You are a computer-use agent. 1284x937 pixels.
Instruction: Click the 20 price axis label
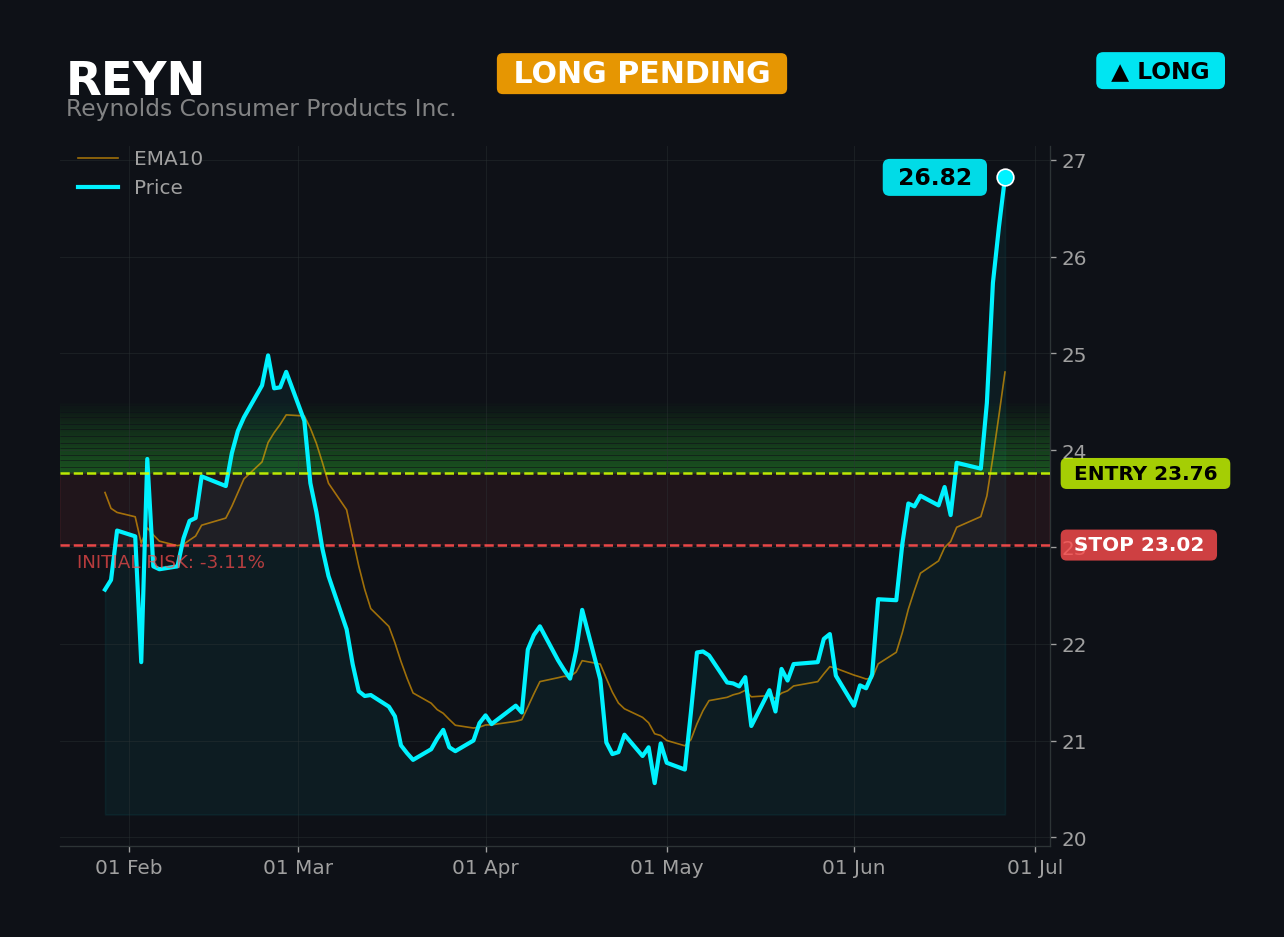coord(1074,838)
